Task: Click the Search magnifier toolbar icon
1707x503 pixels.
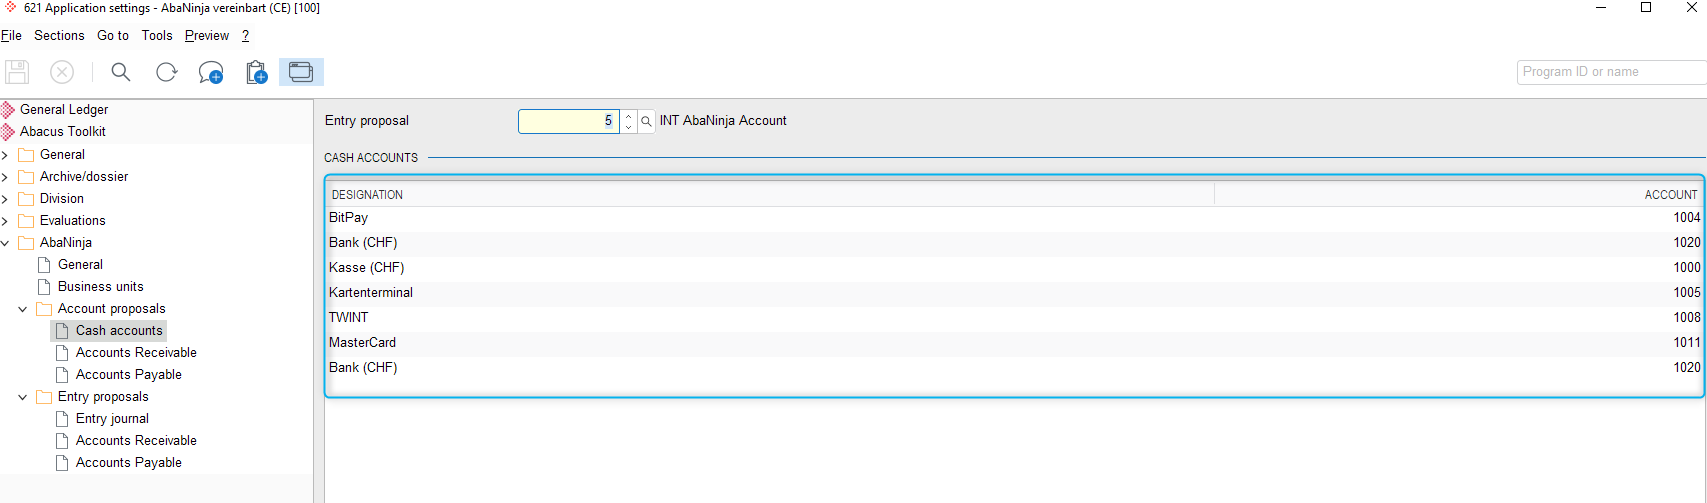Action: [x=121, y=72]
